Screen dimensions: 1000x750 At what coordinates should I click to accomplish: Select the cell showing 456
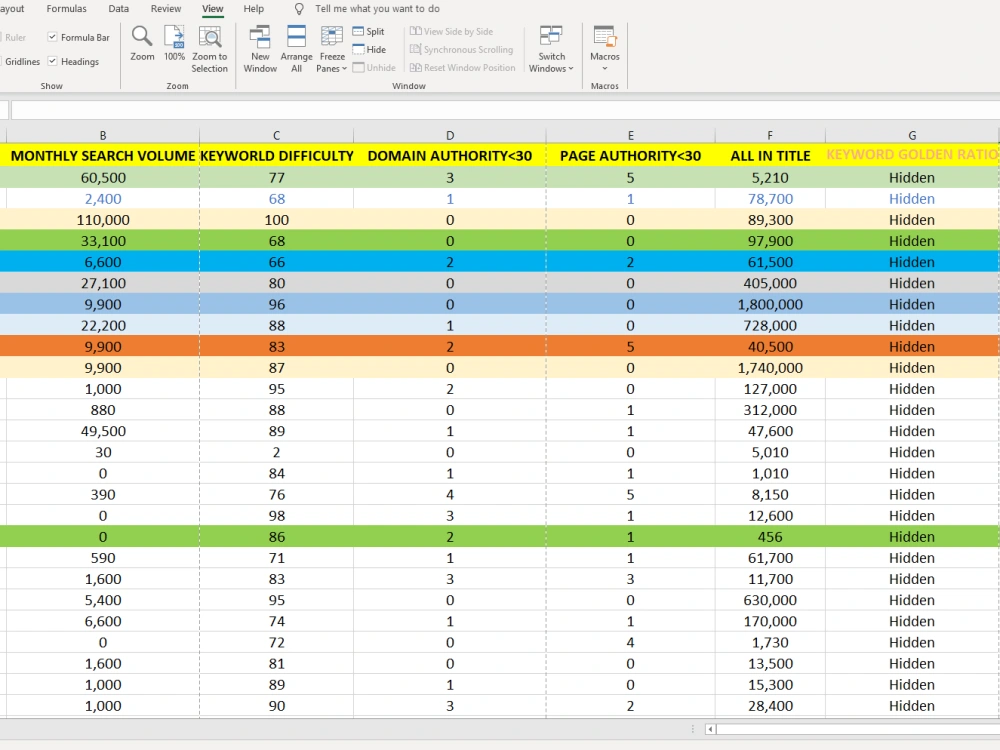click(x=770, y=536)
